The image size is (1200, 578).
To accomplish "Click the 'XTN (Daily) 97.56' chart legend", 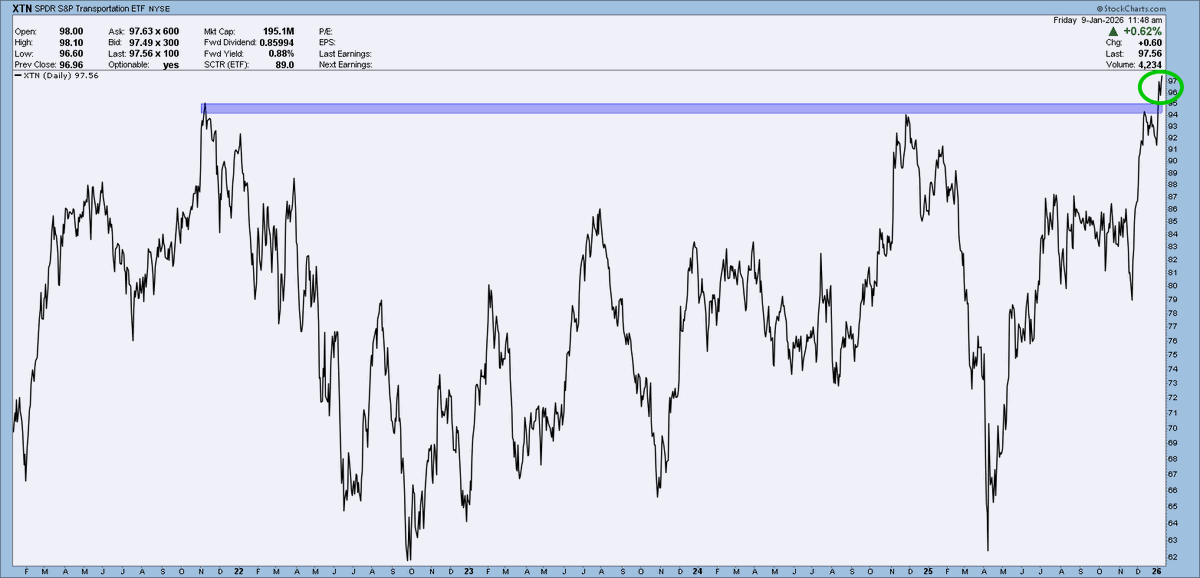I will (57, 76).
